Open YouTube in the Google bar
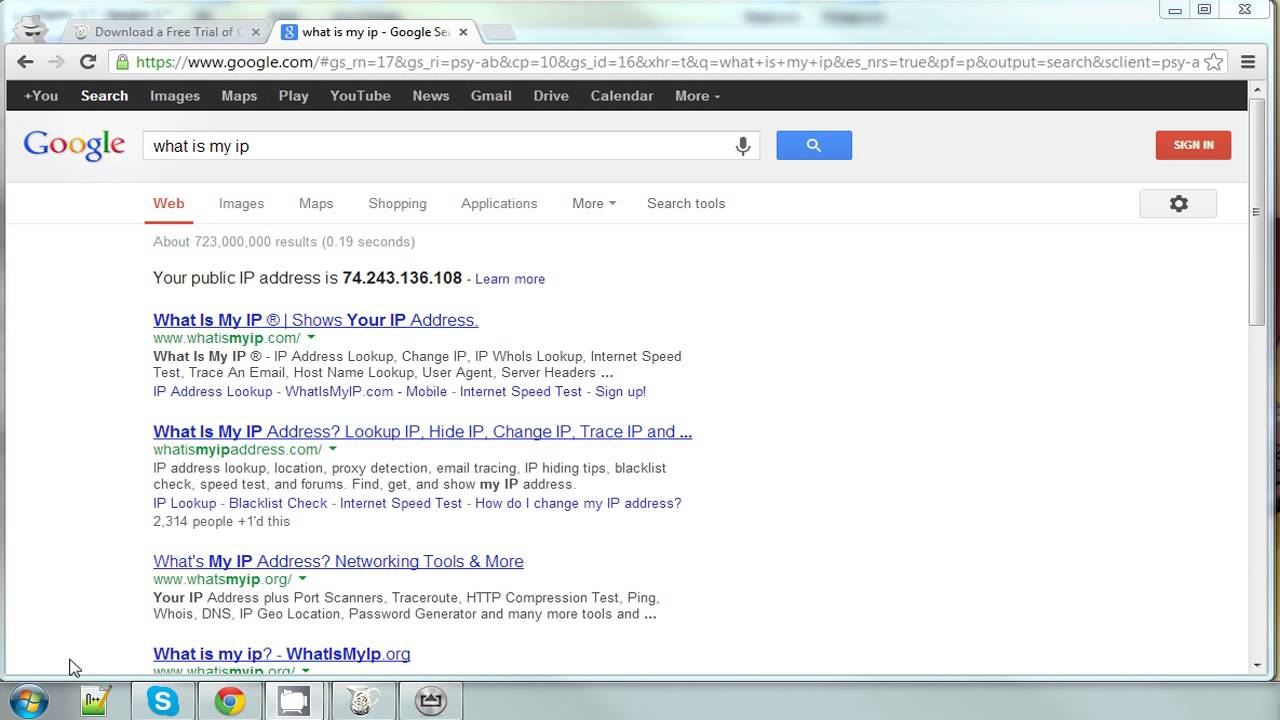The image size is (1280, 720). (360, 96)
